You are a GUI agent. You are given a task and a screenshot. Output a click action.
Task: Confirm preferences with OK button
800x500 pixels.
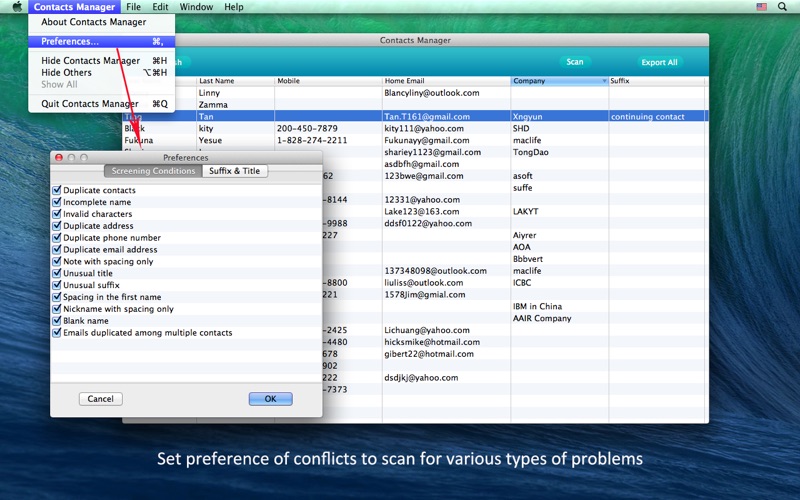pyautogui.click(x=270, y=399)
